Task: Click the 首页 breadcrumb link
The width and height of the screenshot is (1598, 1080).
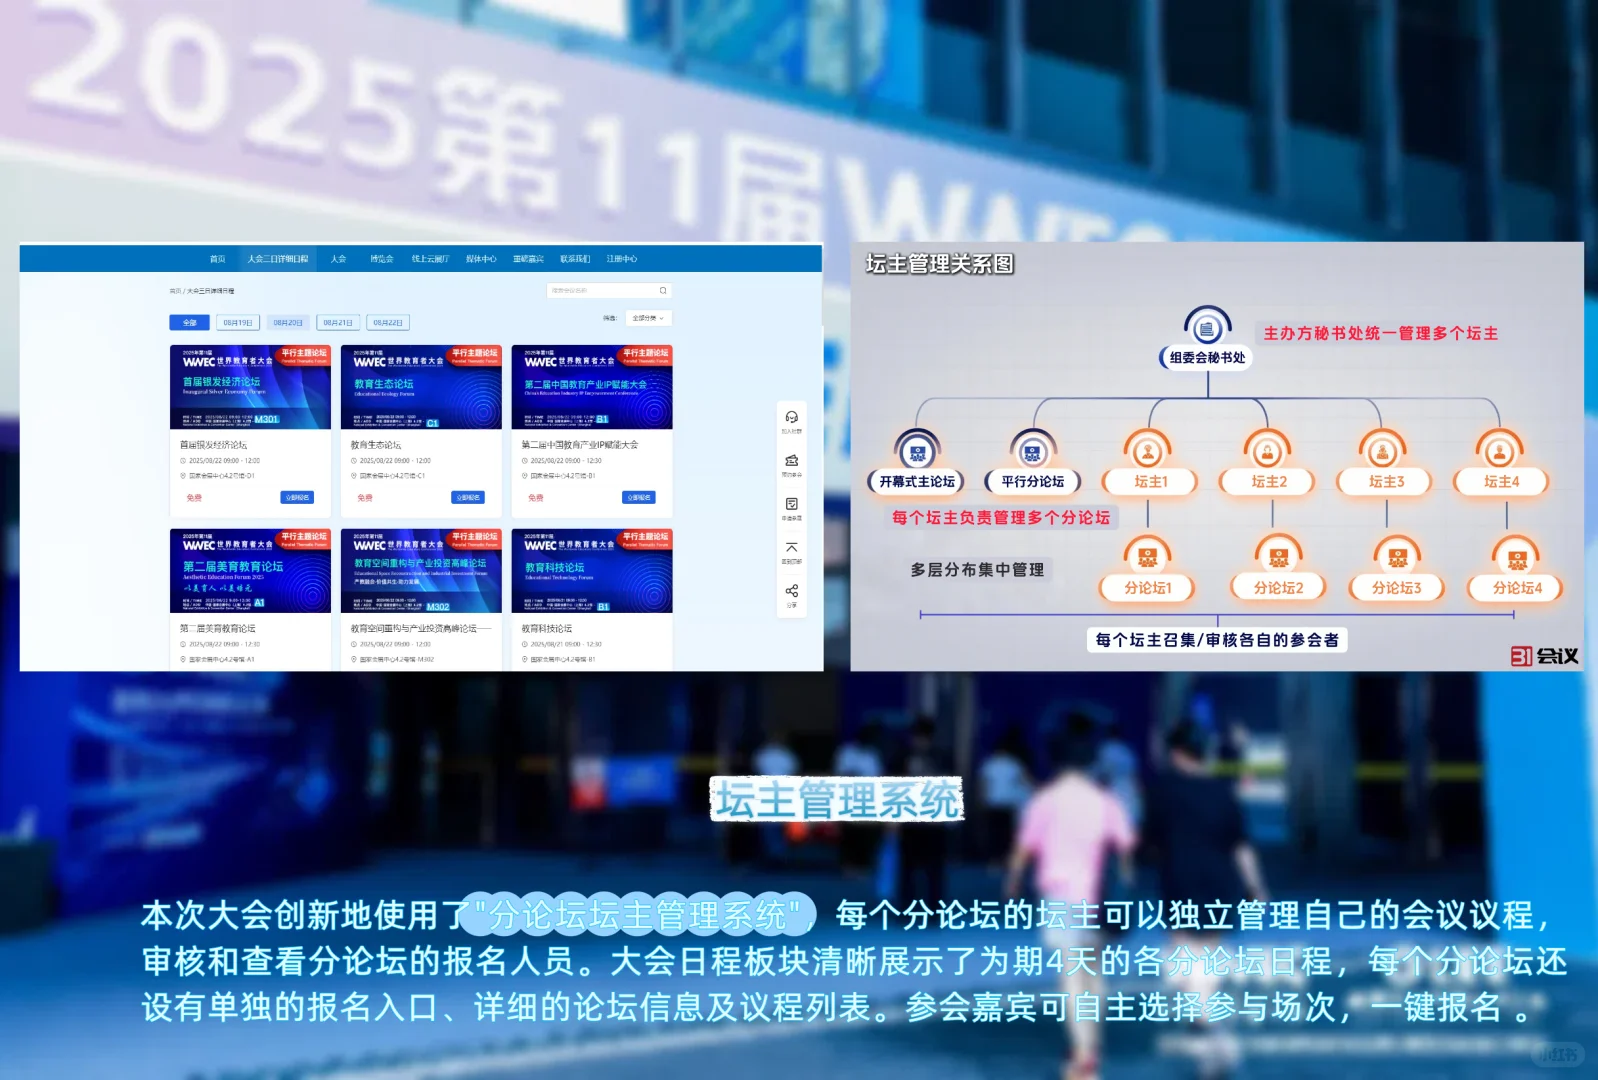Action: tap(175, 291)
